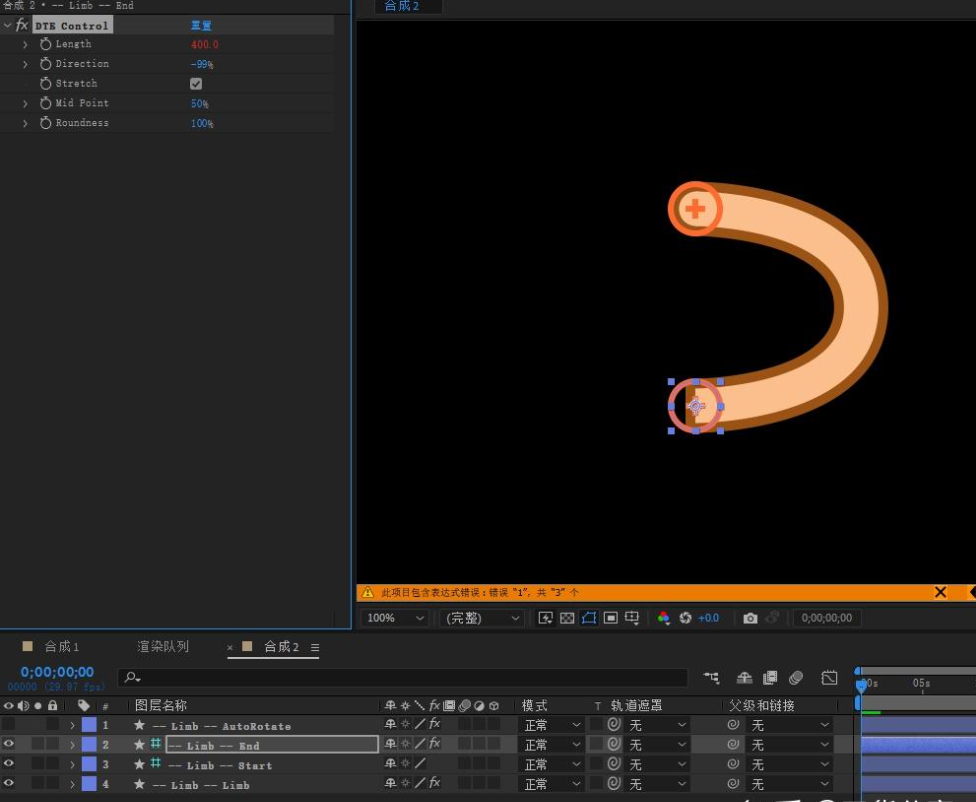This screenshot has width=976, height=802.
Task: Open the (完整) resolution dropdown
Action: click(483, 618)
